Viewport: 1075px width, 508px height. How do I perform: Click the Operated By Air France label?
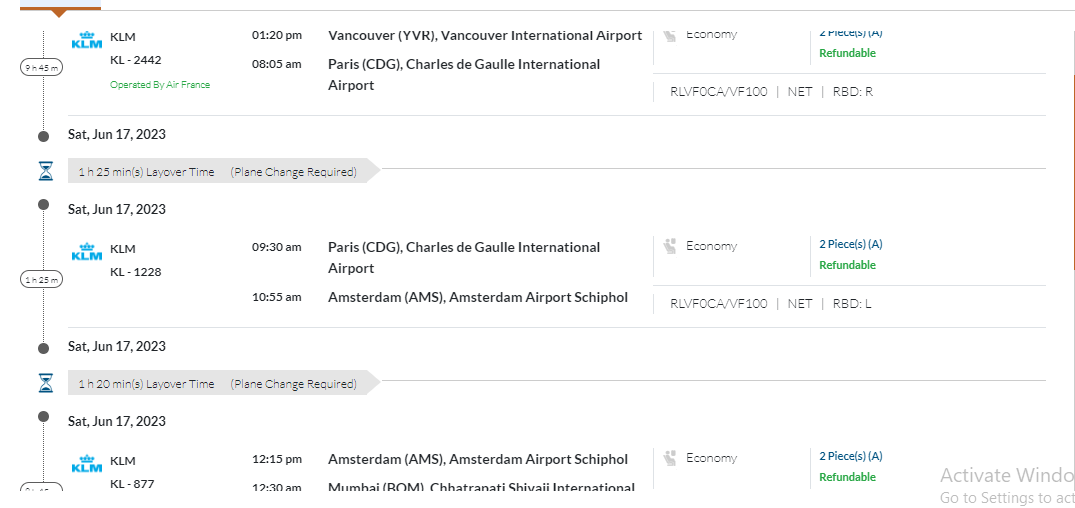pyautogui.click(x=160, y=85)
